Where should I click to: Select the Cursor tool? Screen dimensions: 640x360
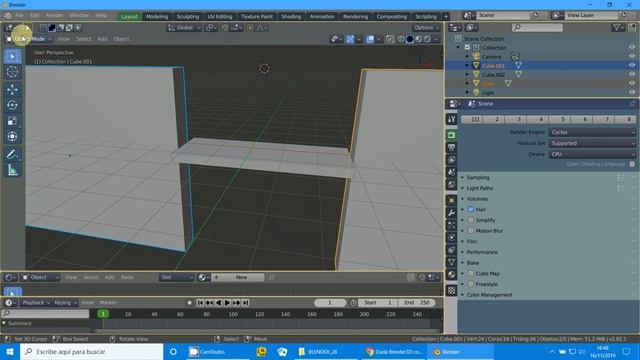[13, 72]
